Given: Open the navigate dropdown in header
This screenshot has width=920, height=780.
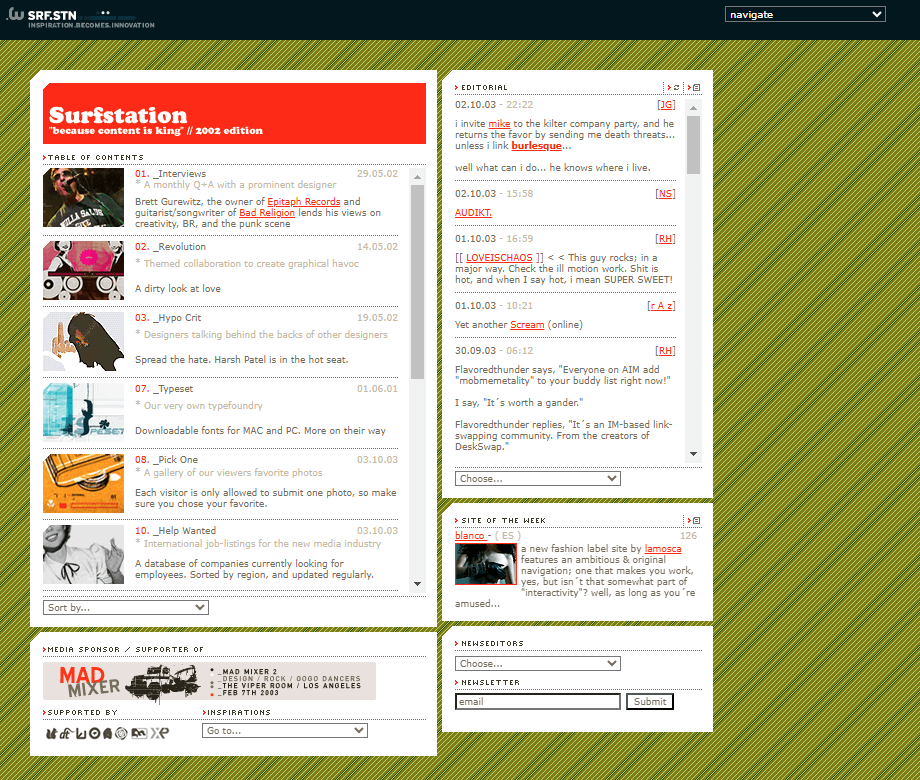Looking at the screenshot, I should point(805,15).
